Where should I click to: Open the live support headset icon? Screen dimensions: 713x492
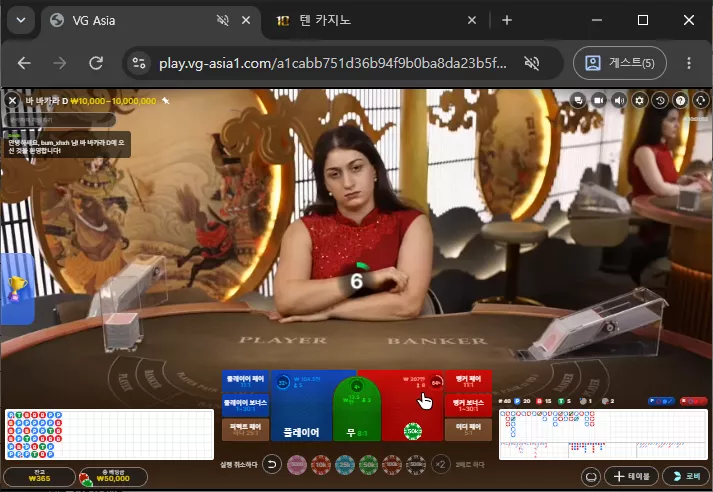click(x=700, y=100)
